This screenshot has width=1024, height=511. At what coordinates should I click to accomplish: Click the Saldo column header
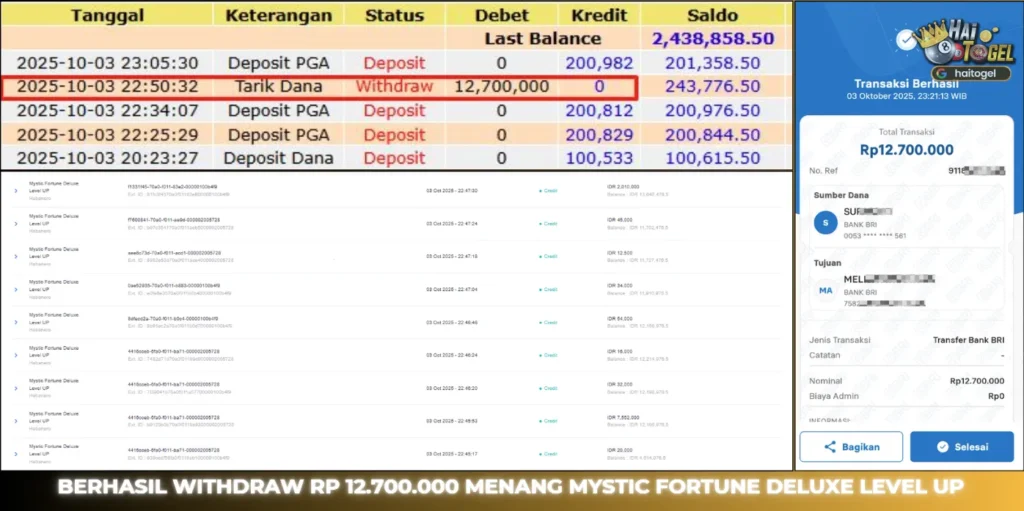click(x=712, y=15)
